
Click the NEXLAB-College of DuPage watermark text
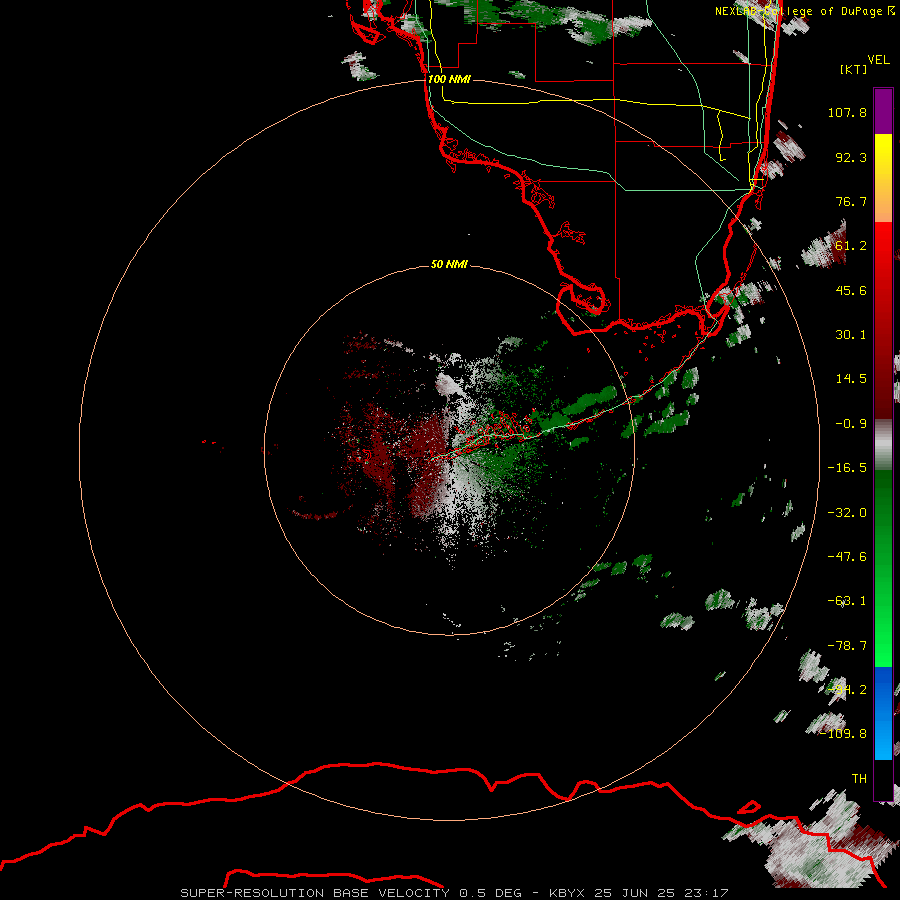tap(804, 11)
